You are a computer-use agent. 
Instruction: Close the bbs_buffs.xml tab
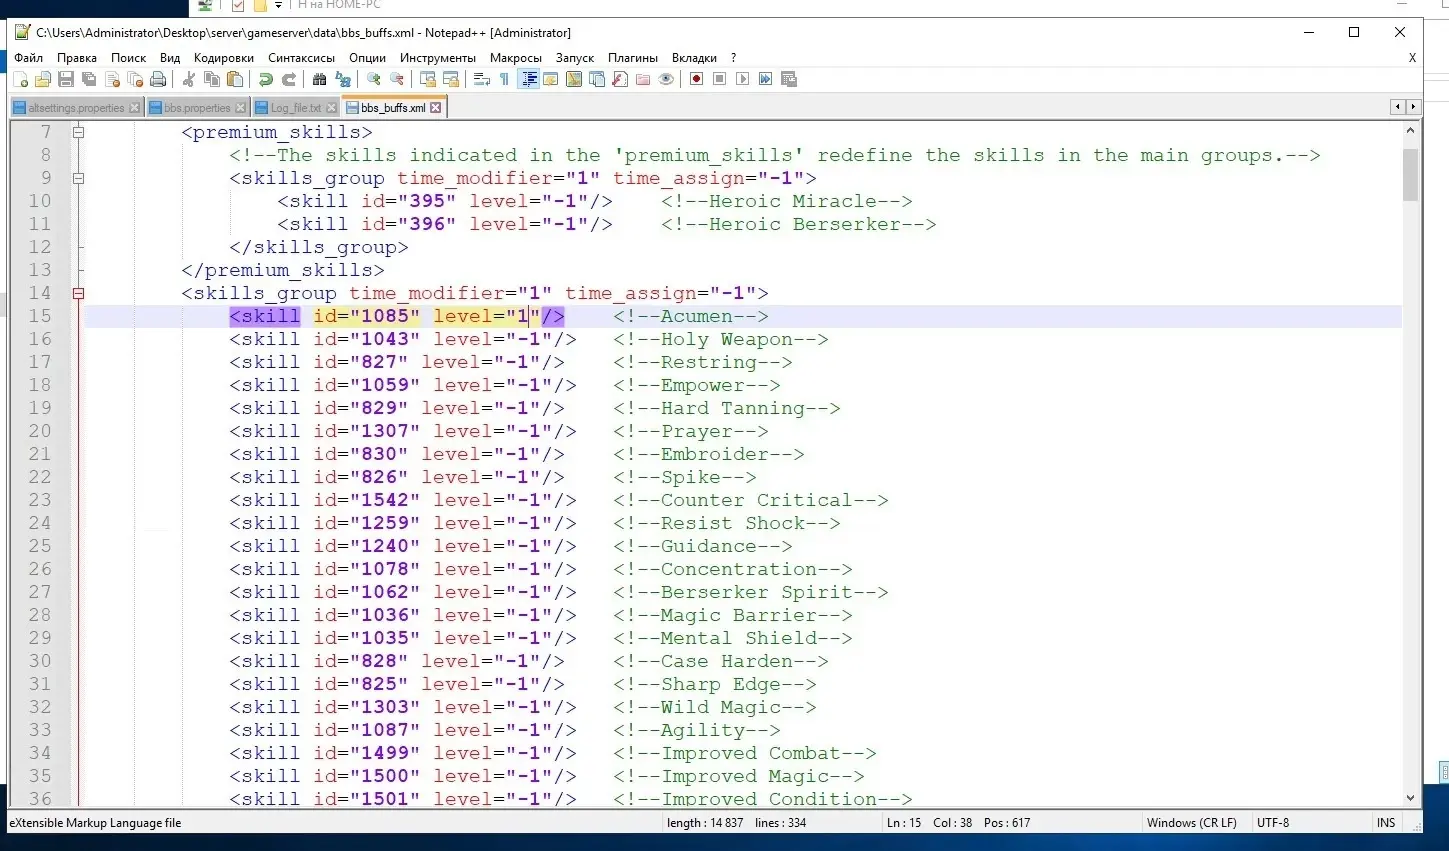(x=436, y=108)
